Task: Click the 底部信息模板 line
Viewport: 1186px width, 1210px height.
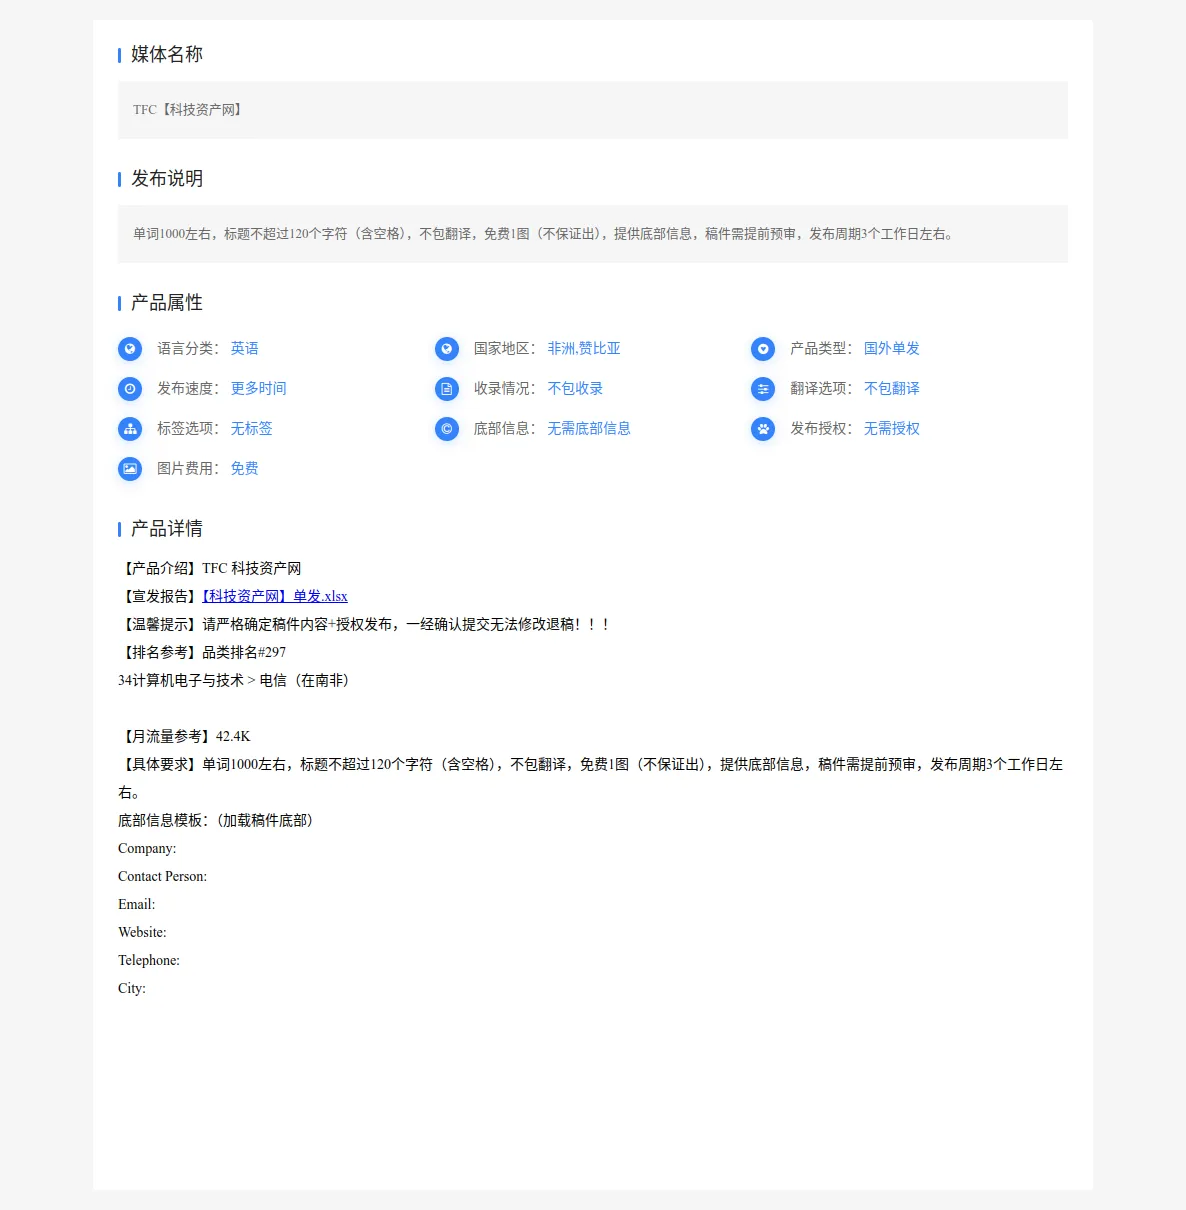Action: [x=218, y=820]
